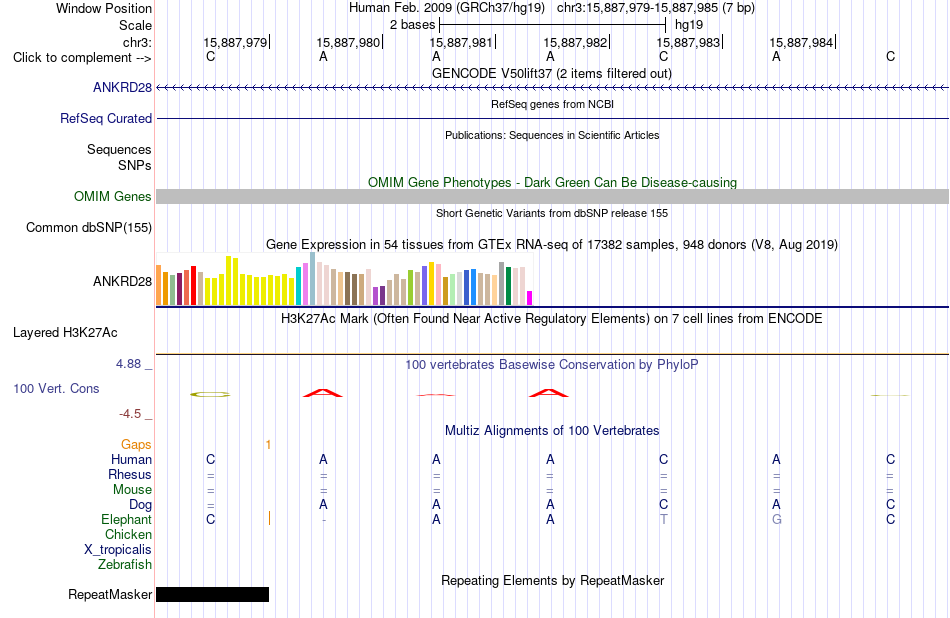950x618 pixels.
Task: Click coordinate label 15,887,983
Action: click(x=688, y=42)
